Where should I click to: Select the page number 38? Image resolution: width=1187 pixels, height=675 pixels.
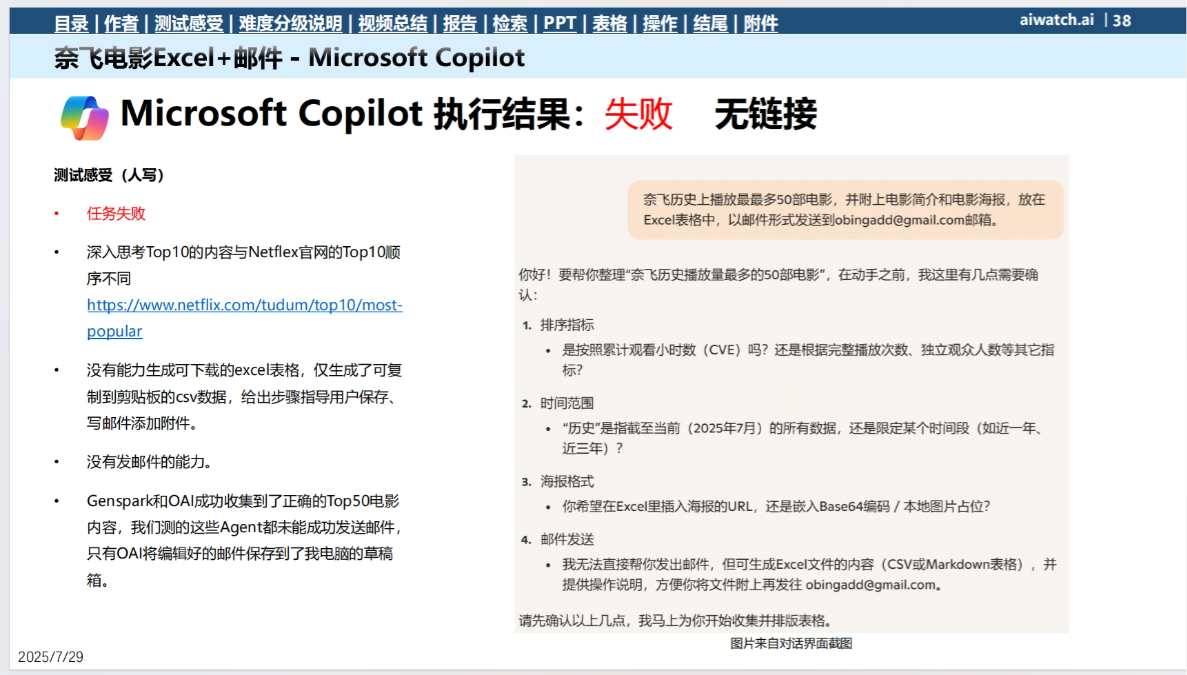pyautogui.click(x=1122, y=20)
